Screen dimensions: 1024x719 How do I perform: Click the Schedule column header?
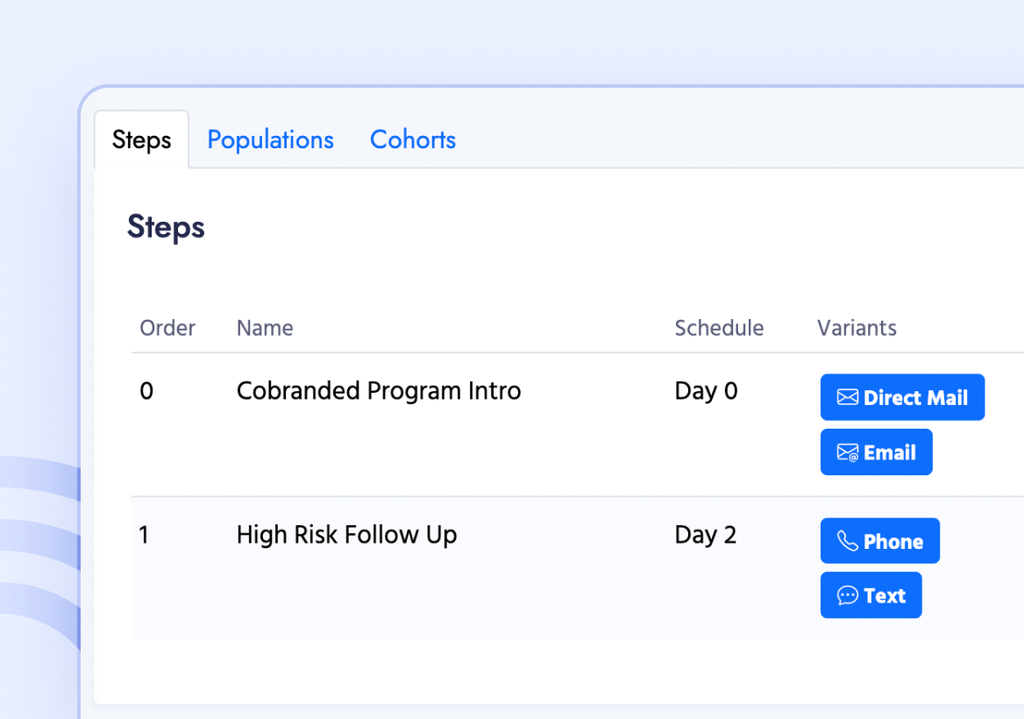pyautogui.click(x=719, y=328)
